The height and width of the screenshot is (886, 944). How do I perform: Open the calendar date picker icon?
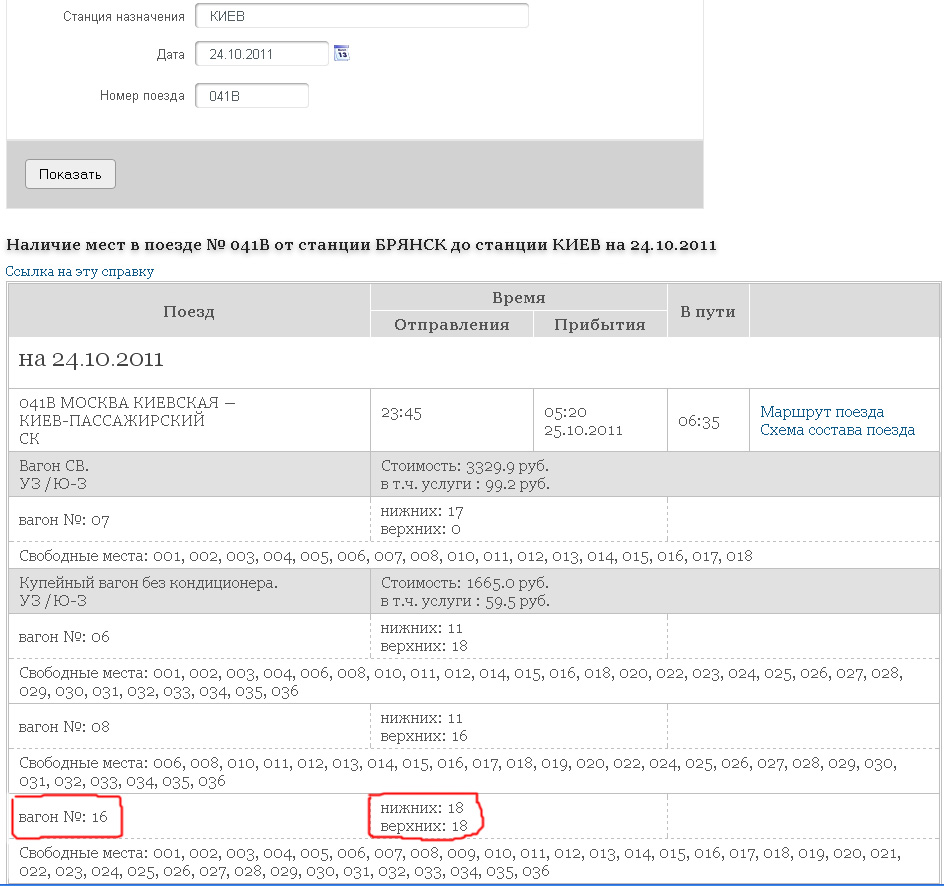pos(342,53)
